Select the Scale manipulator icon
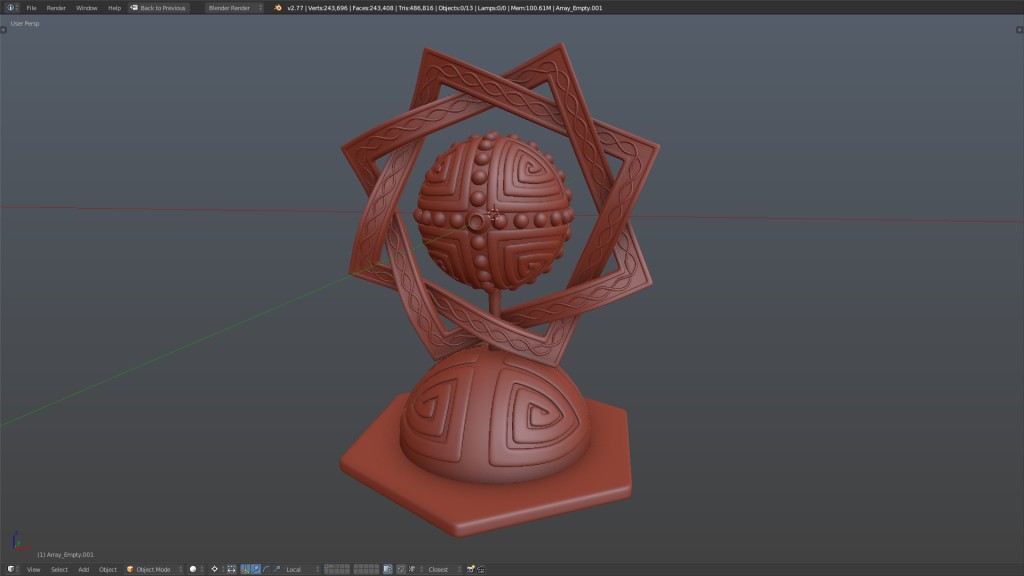 pyautogui.click(x=277, y=568)
